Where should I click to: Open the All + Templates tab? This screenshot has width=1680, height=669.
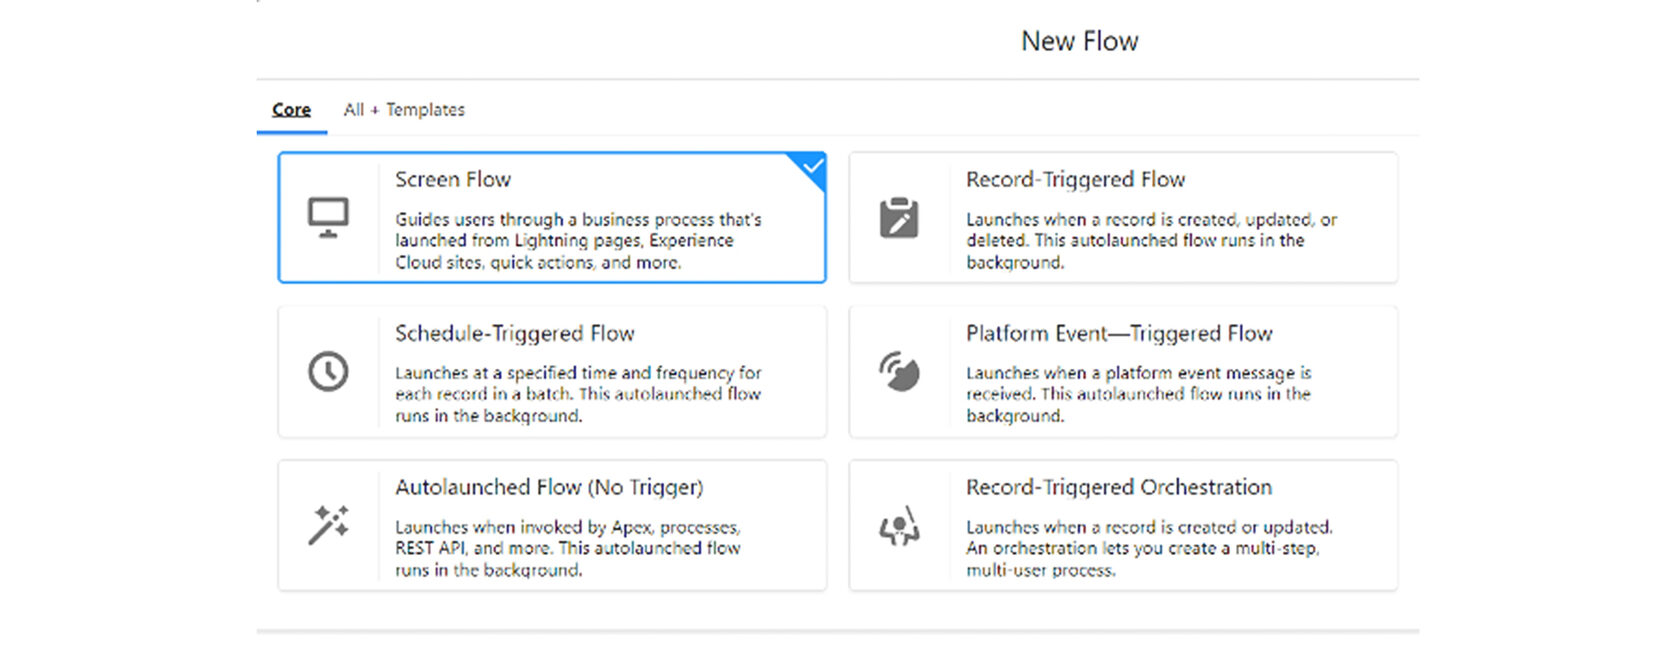(x=404, y=110)
